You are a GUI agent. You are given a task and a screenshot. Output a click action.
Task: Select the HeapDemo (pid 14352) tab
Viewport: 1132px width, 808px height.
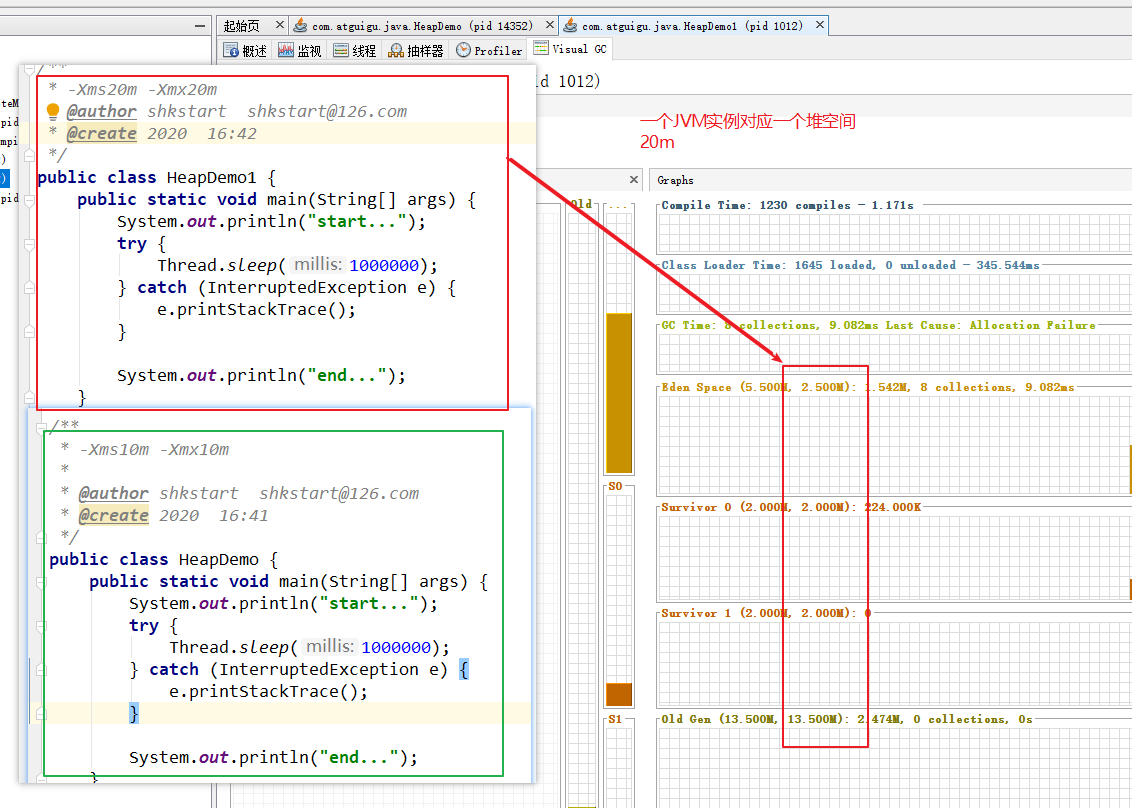click(x=422, y=26)
